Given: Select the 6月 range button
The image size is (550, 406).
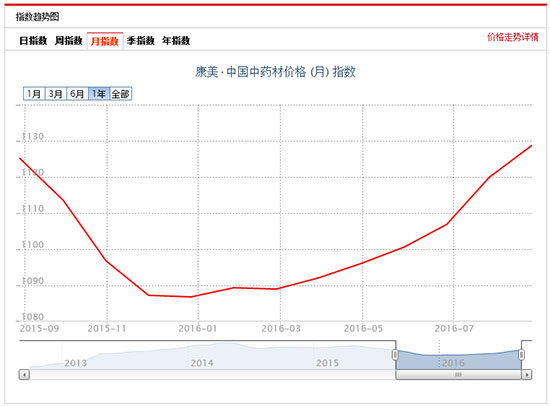Looking at the screenshot, I should coord(78,94).
